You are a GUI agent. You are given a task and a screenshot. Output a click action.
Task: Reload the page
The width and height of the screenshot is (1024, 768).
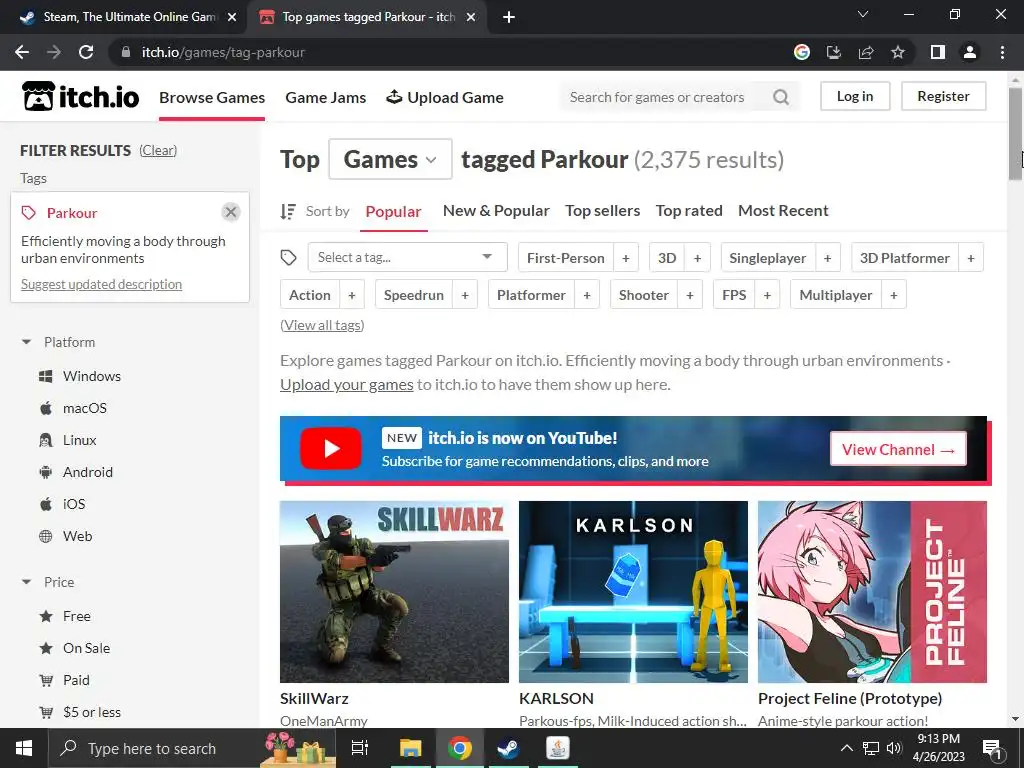point(86,52)
